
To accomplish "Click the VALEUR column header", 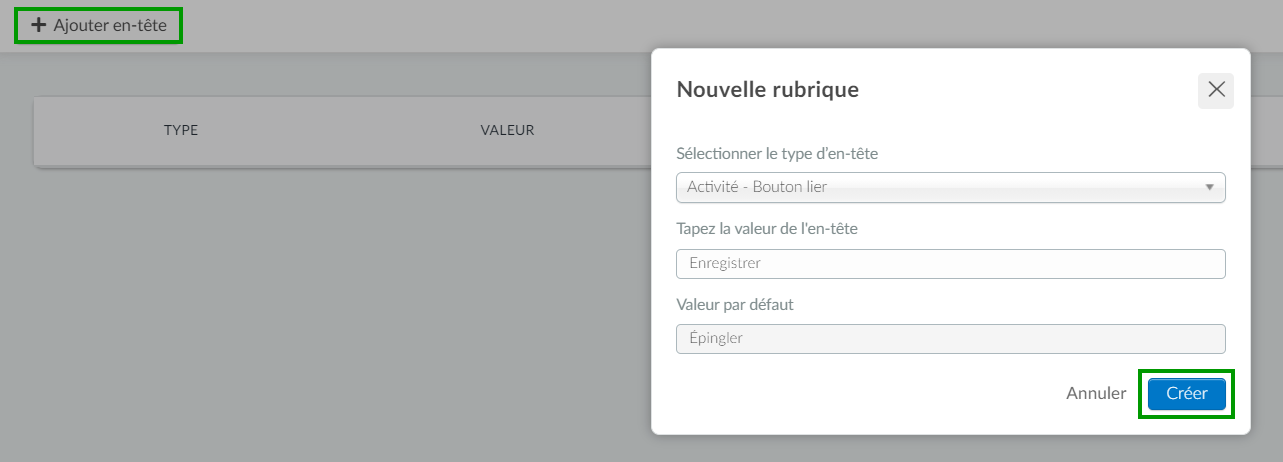I will tap(507, 130).
